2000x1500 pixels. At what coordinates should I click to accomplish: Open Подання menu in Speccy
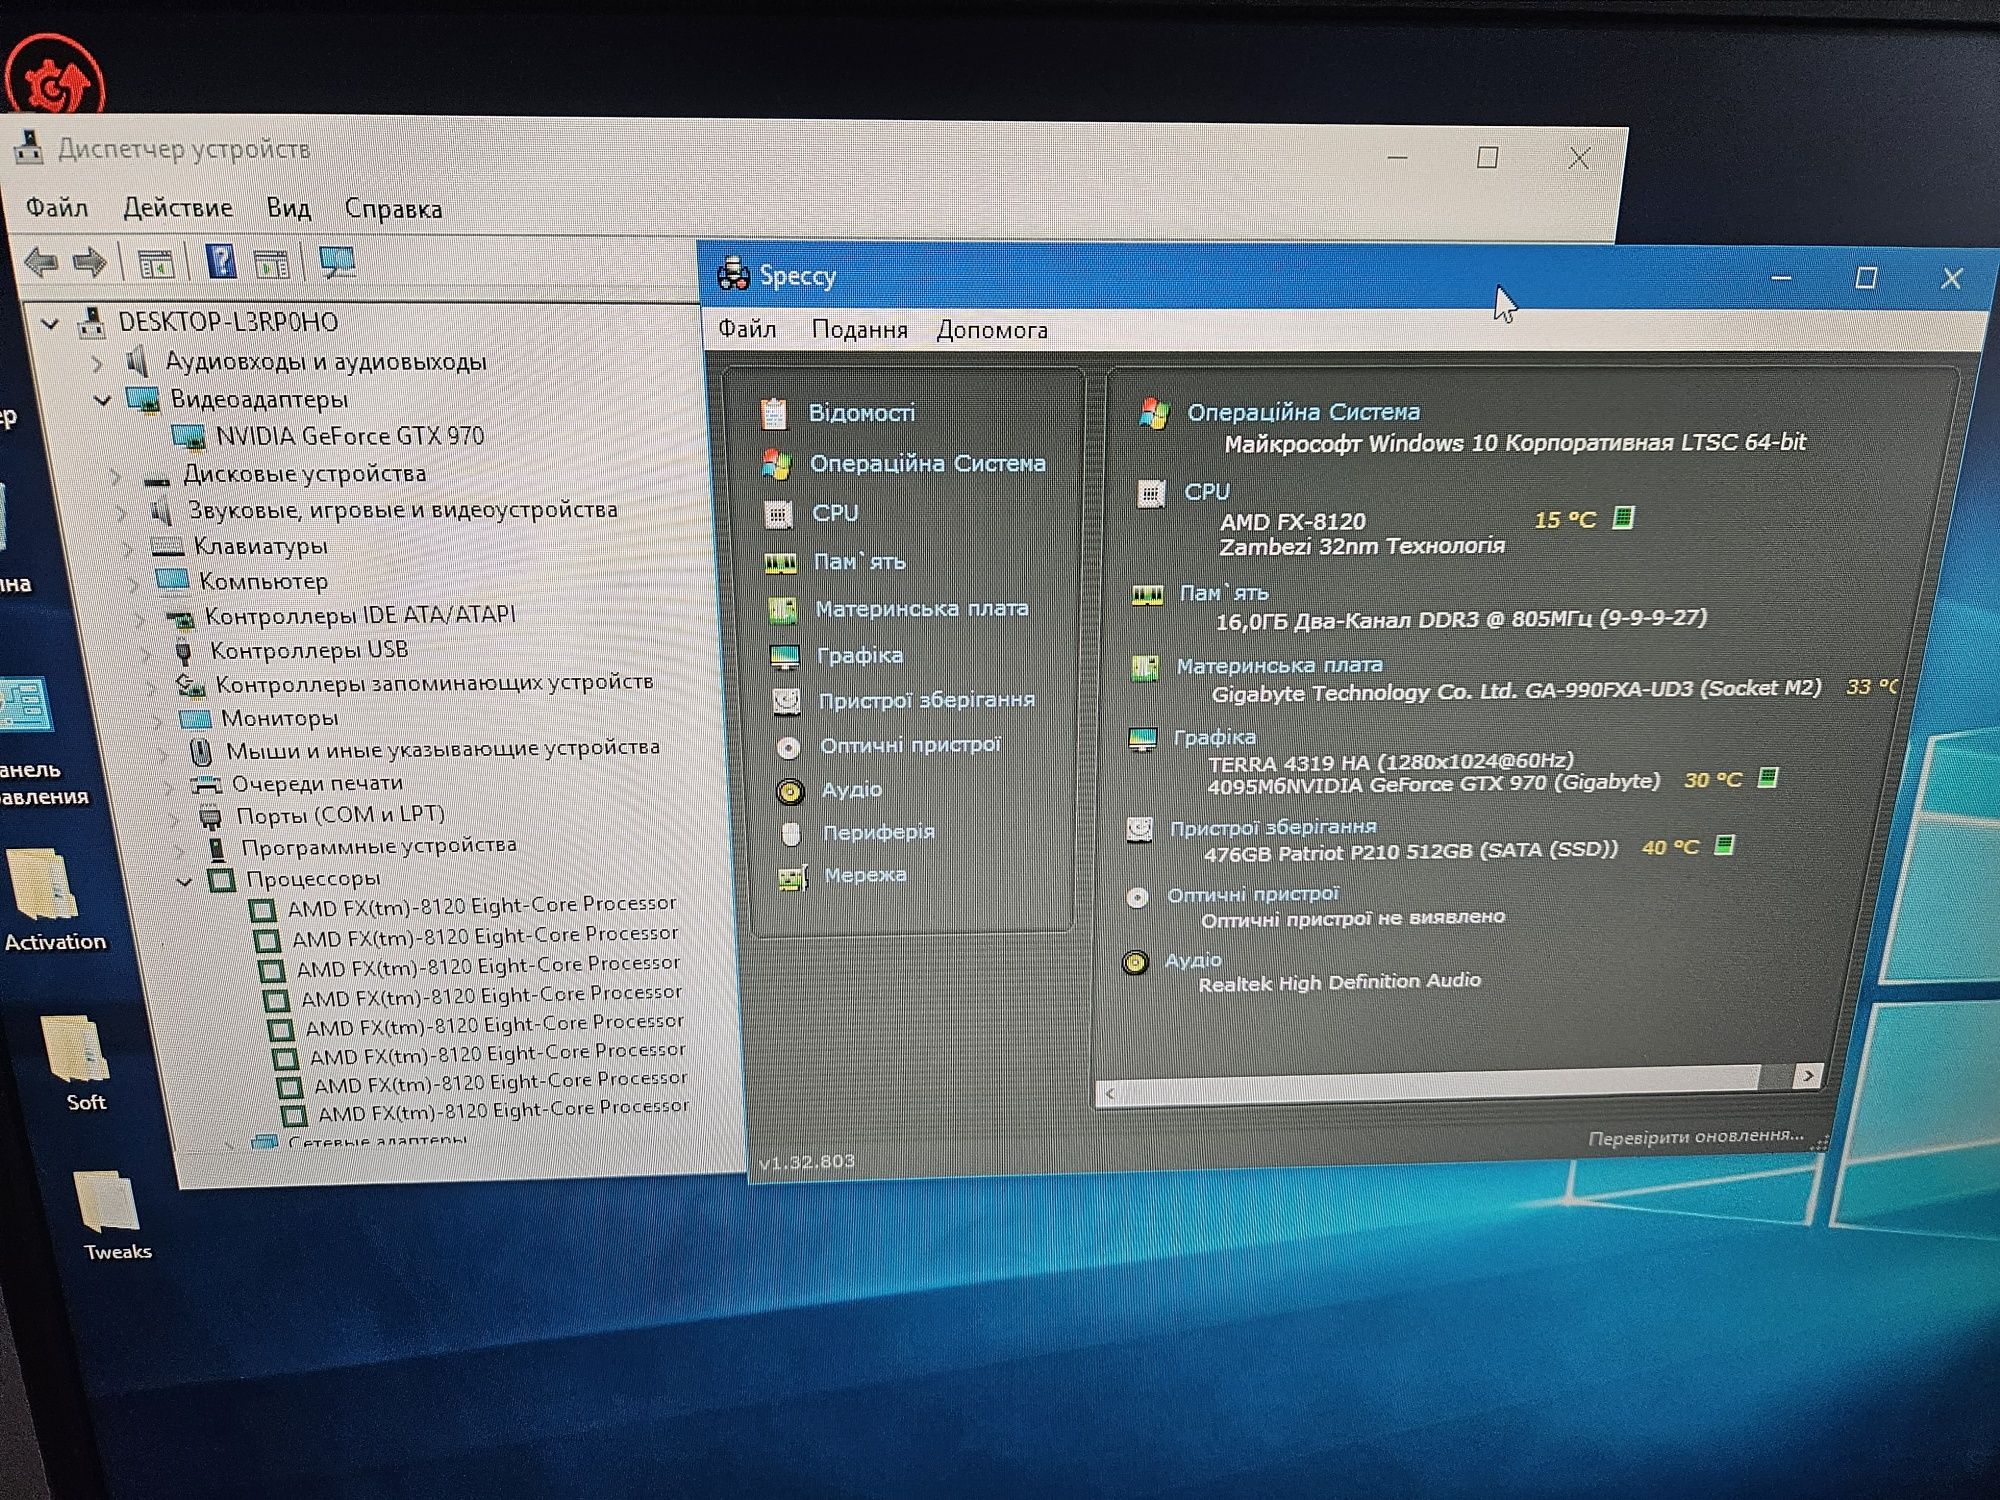(x=861, y=328)
